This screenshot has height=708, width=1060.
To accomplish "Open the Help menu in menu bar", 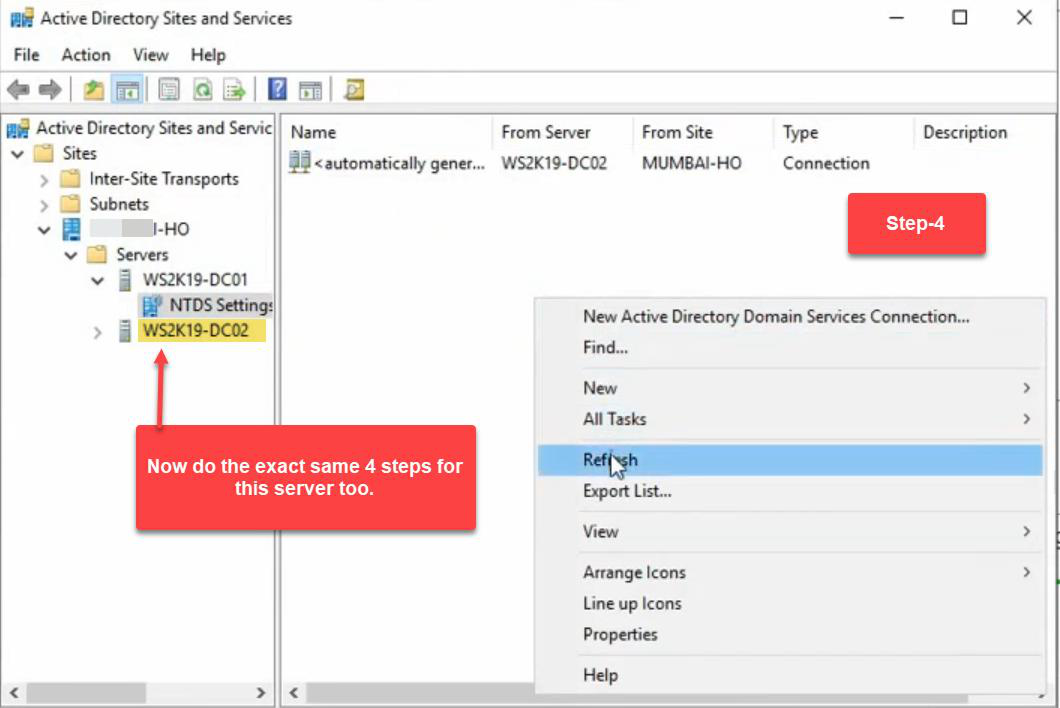I will pos(208,55).
